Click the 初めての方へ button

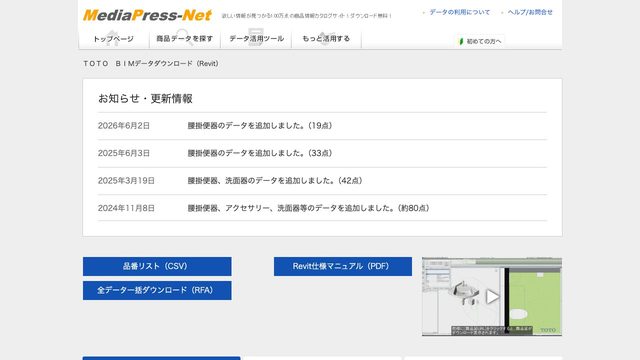point(480,41)
